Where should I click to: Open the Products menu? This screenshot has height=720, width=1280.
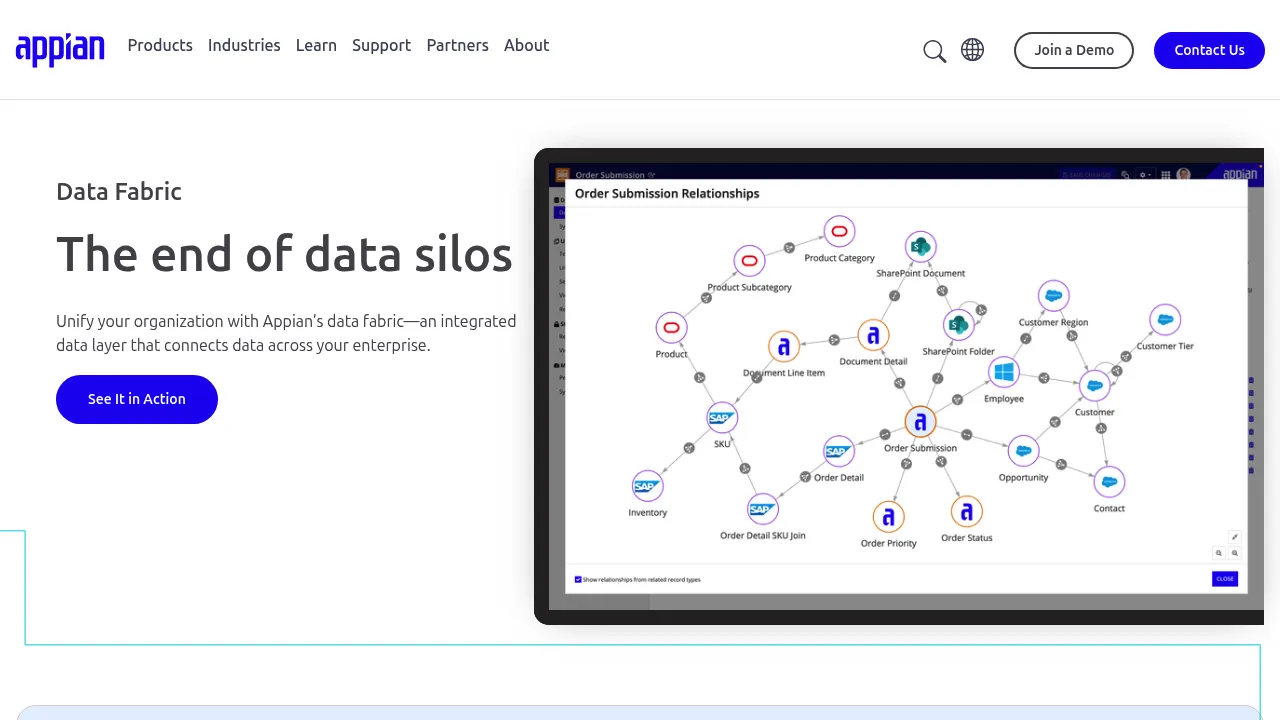(160, 45)
